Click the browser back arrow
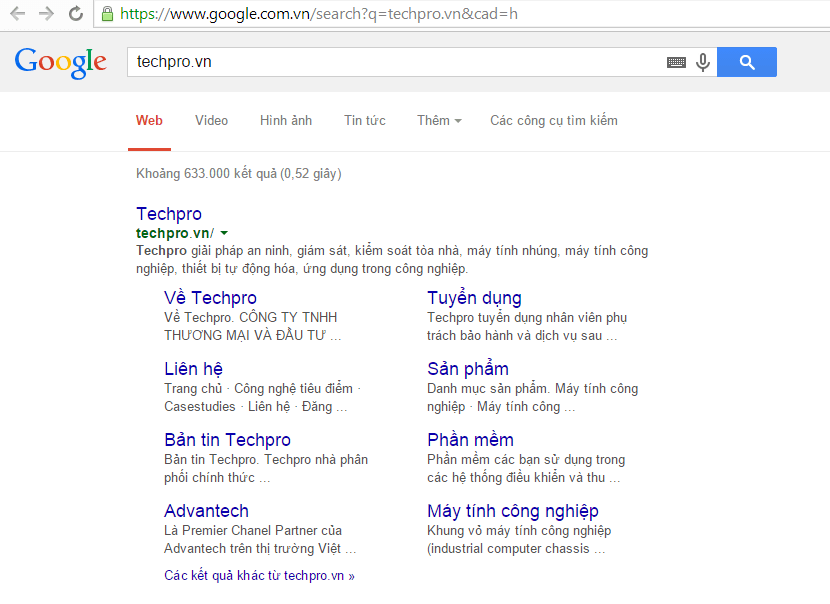 pyautogui.click(x=18, y=13)
